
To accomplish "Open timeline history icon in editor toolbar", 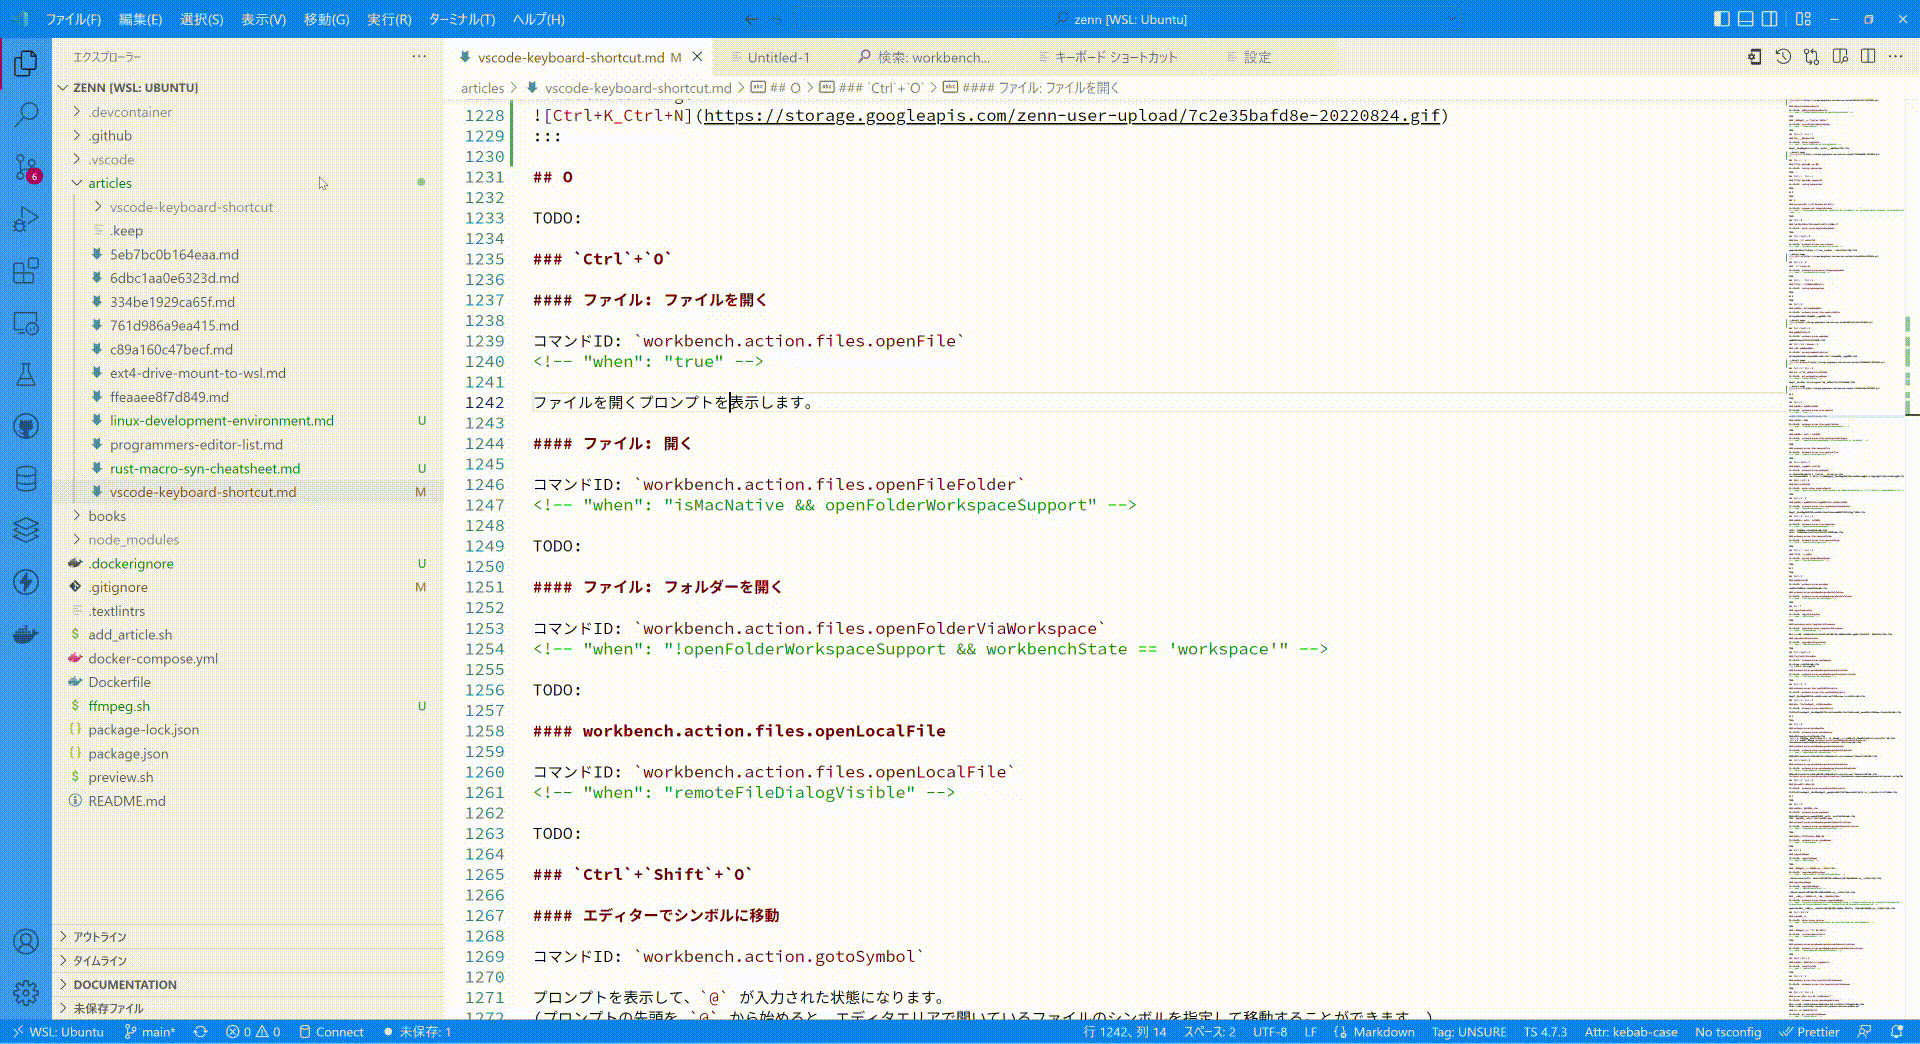I will pos(1783,57).
